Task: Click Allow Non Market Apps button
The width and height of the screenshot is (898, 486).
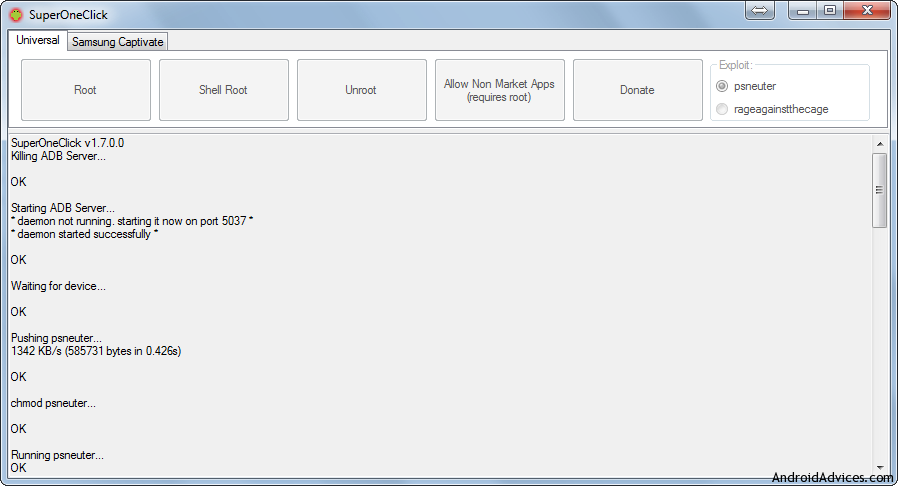Action: click(x=500, y=90)
